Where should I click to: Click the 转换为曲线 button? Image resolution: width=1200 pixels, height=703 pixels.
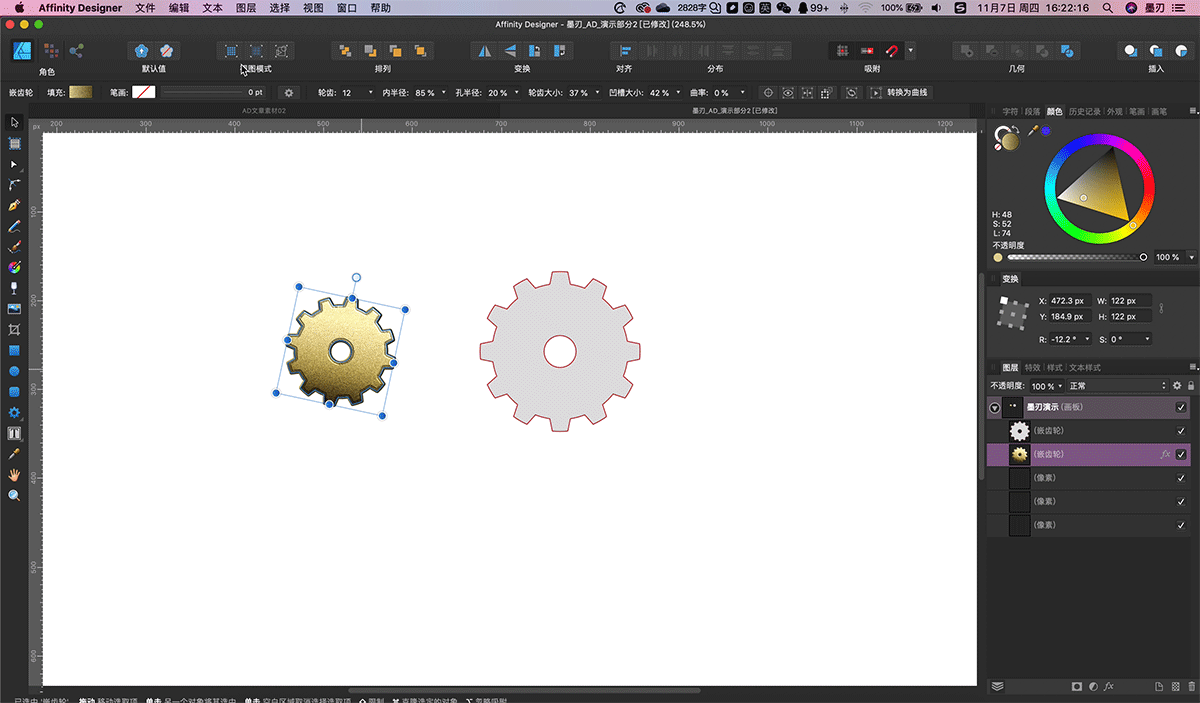click(900, 92)
